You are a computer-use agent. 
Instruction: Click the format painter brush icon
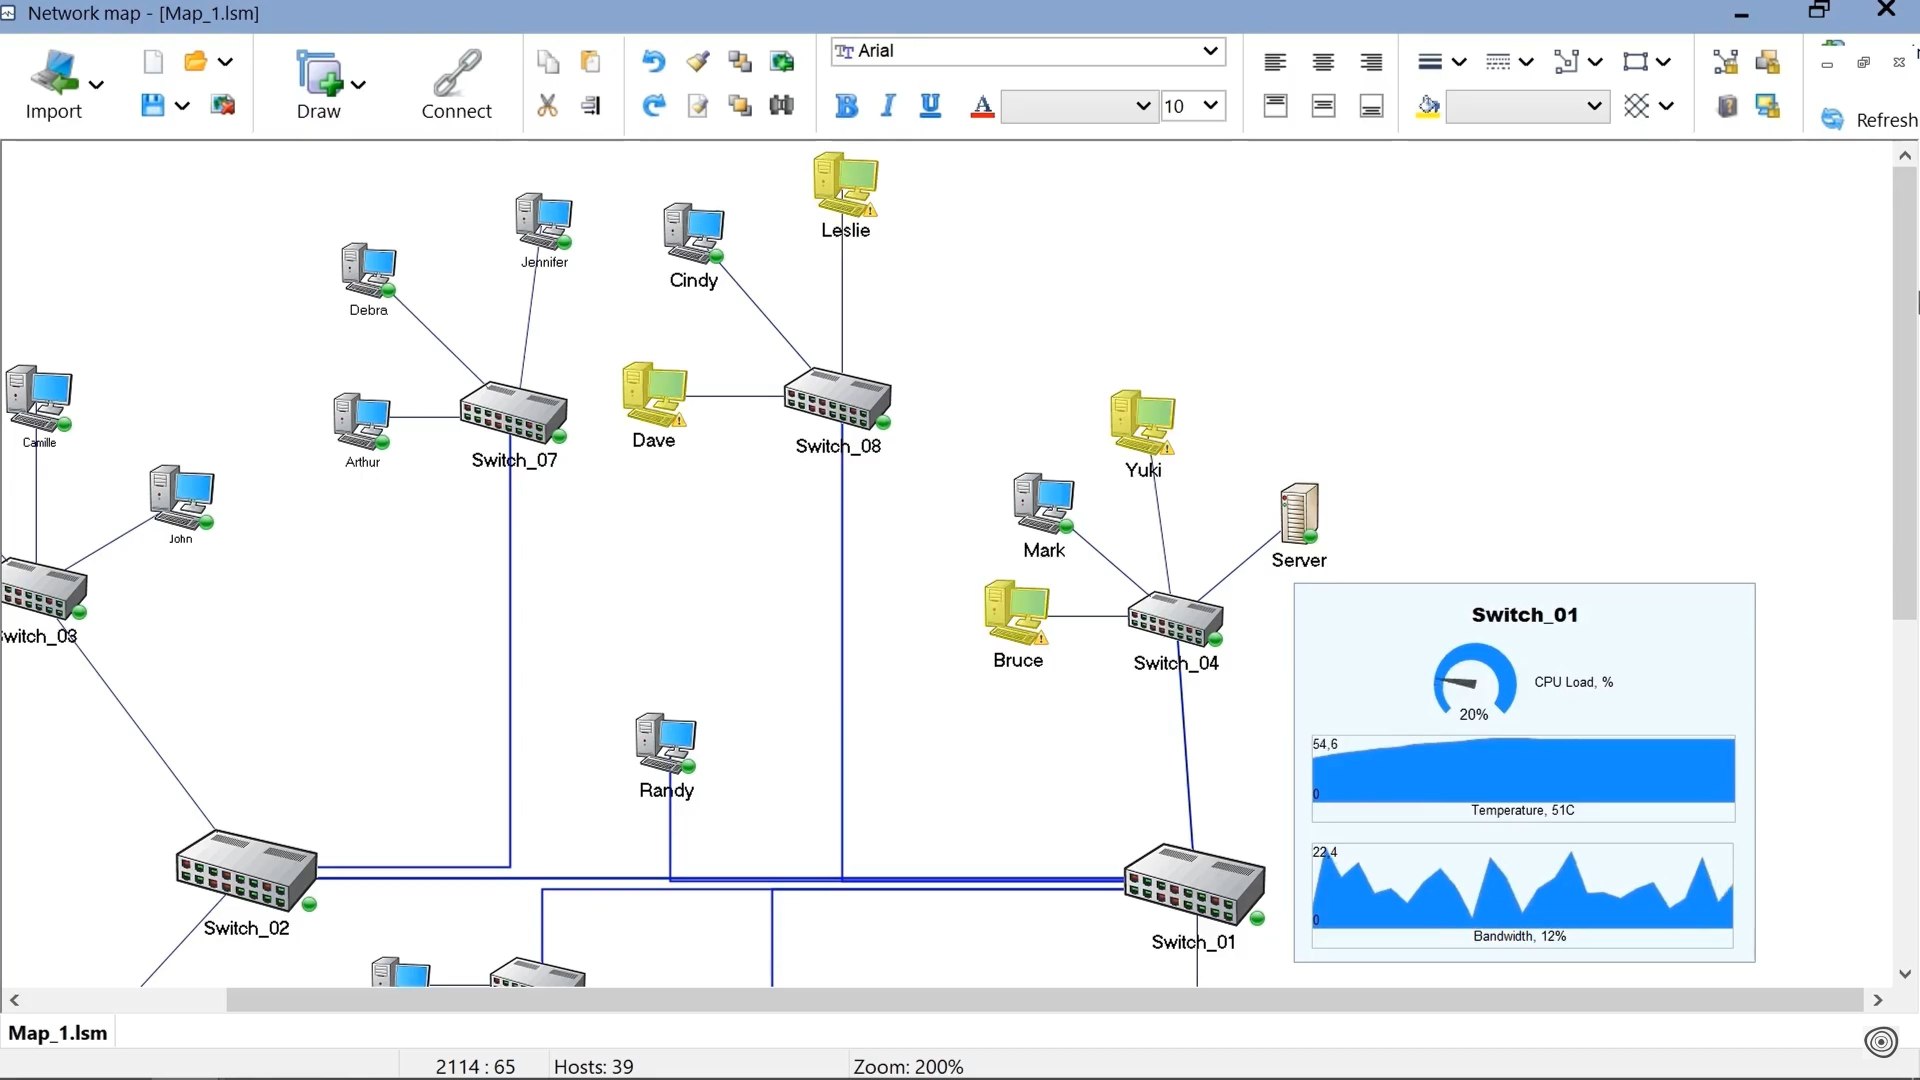click(698, 62)
